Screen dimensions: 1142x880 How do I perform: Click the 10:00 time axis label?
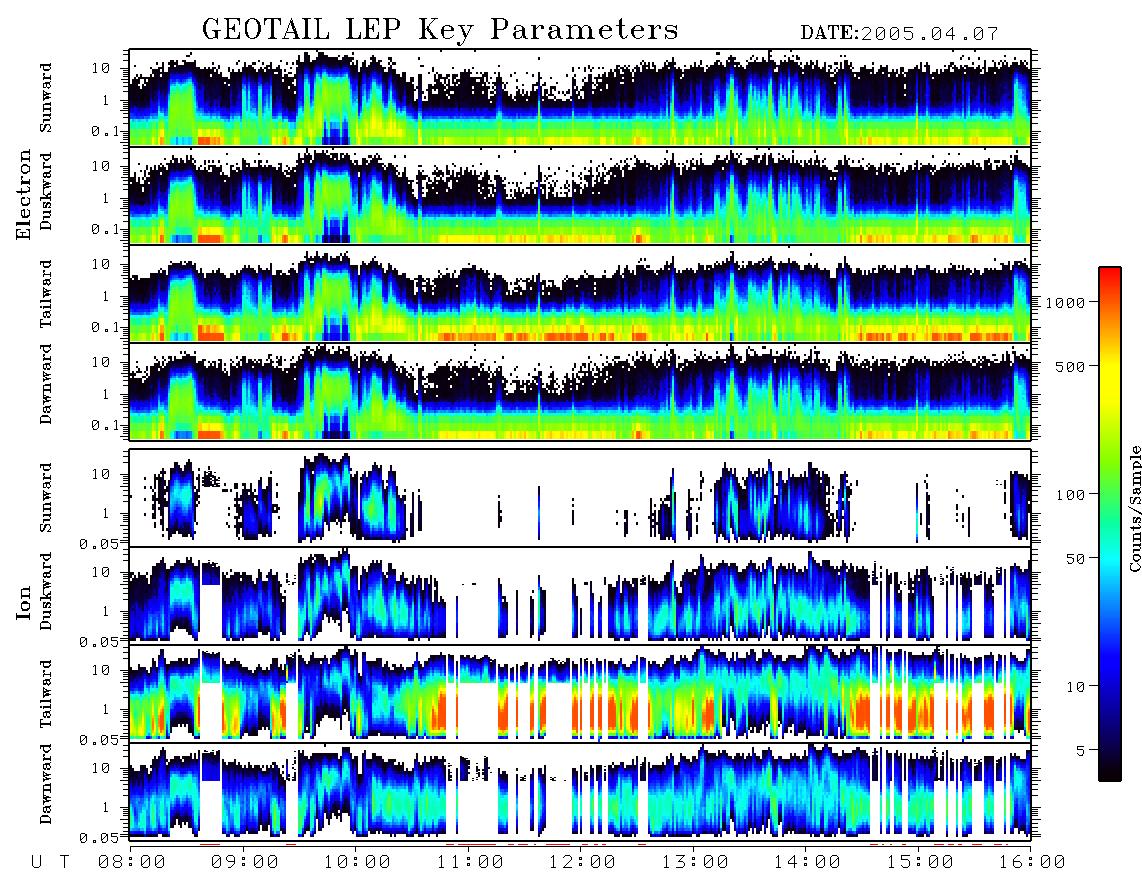pyautogui.click(x=358, y=863)
